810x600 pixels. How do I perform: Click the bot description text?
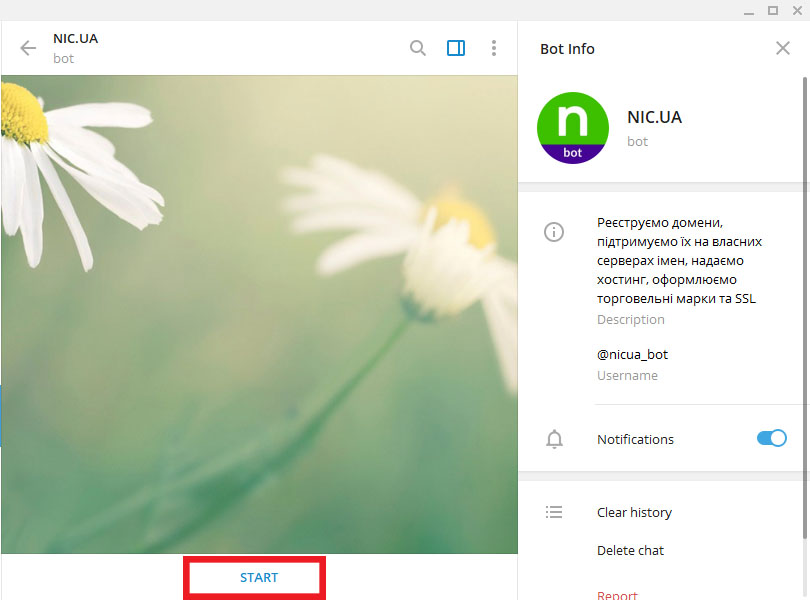click(x=679, y=260)
